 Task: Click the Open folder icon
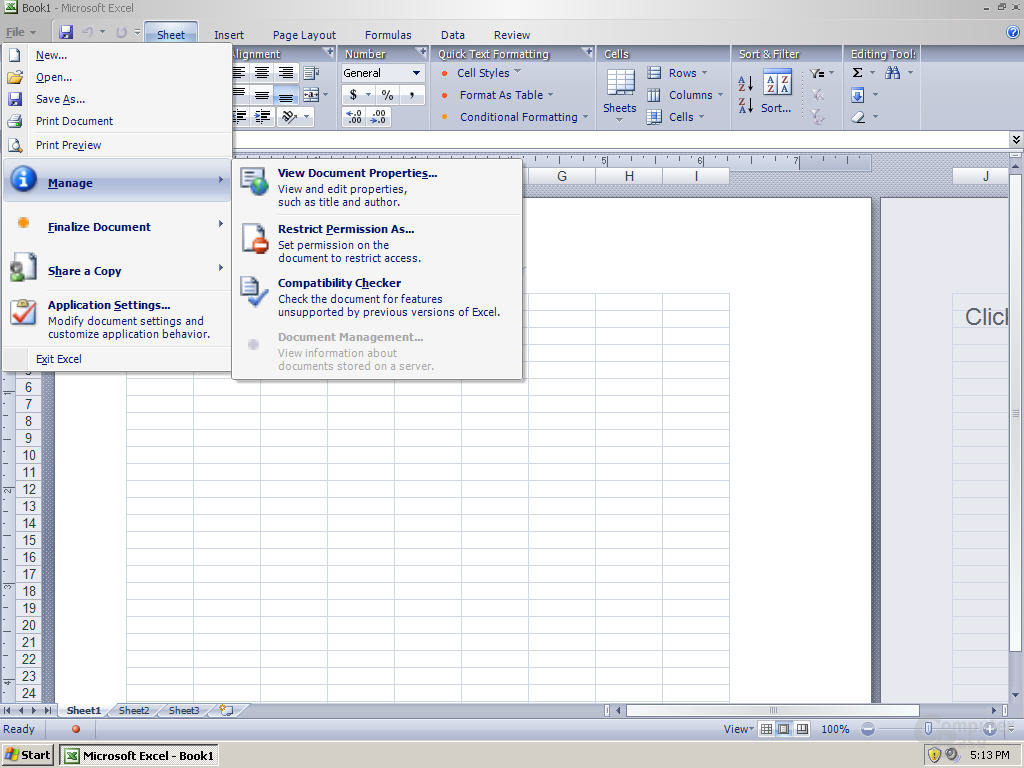click(x=14, y=77)
